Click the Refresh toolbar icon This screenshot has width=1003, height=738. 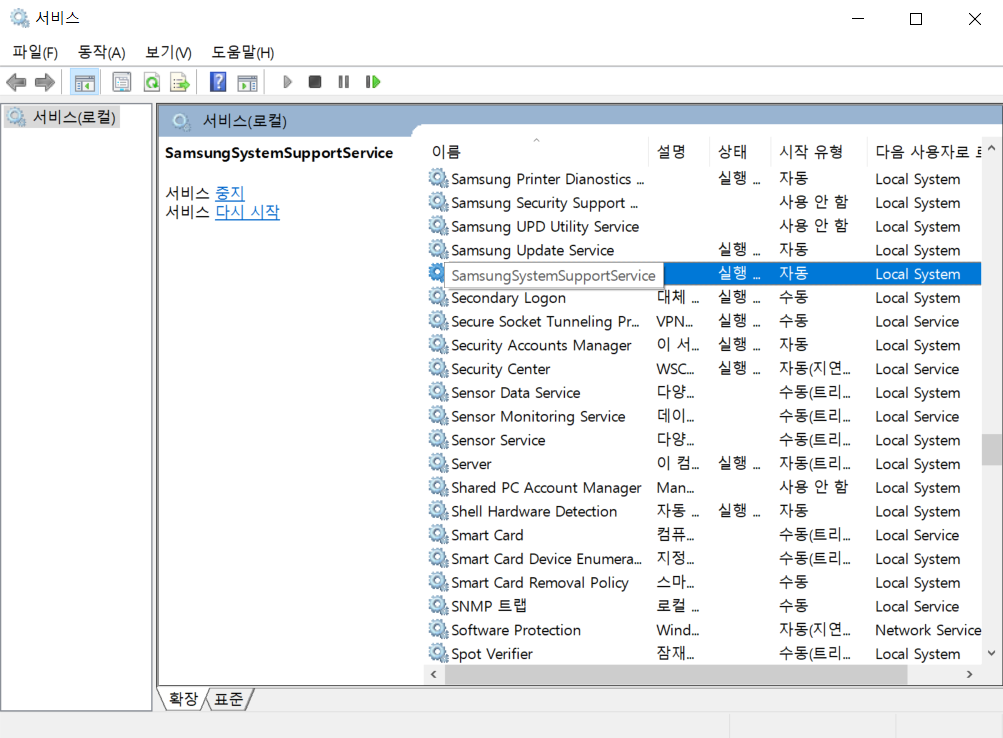[152, 82]
